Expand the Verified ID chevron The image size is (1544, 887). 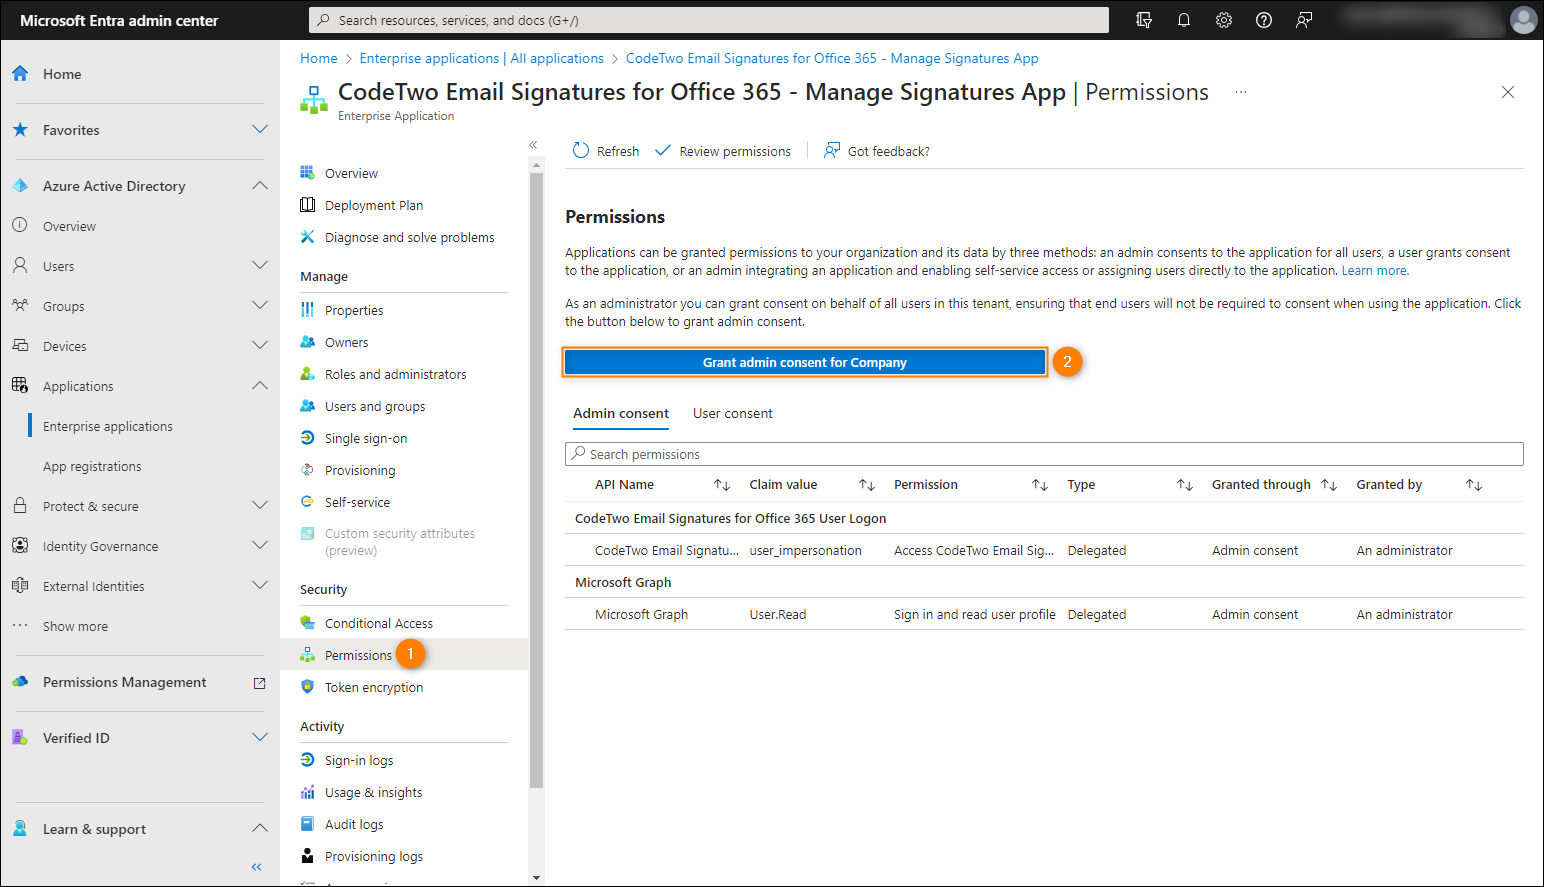260,737
